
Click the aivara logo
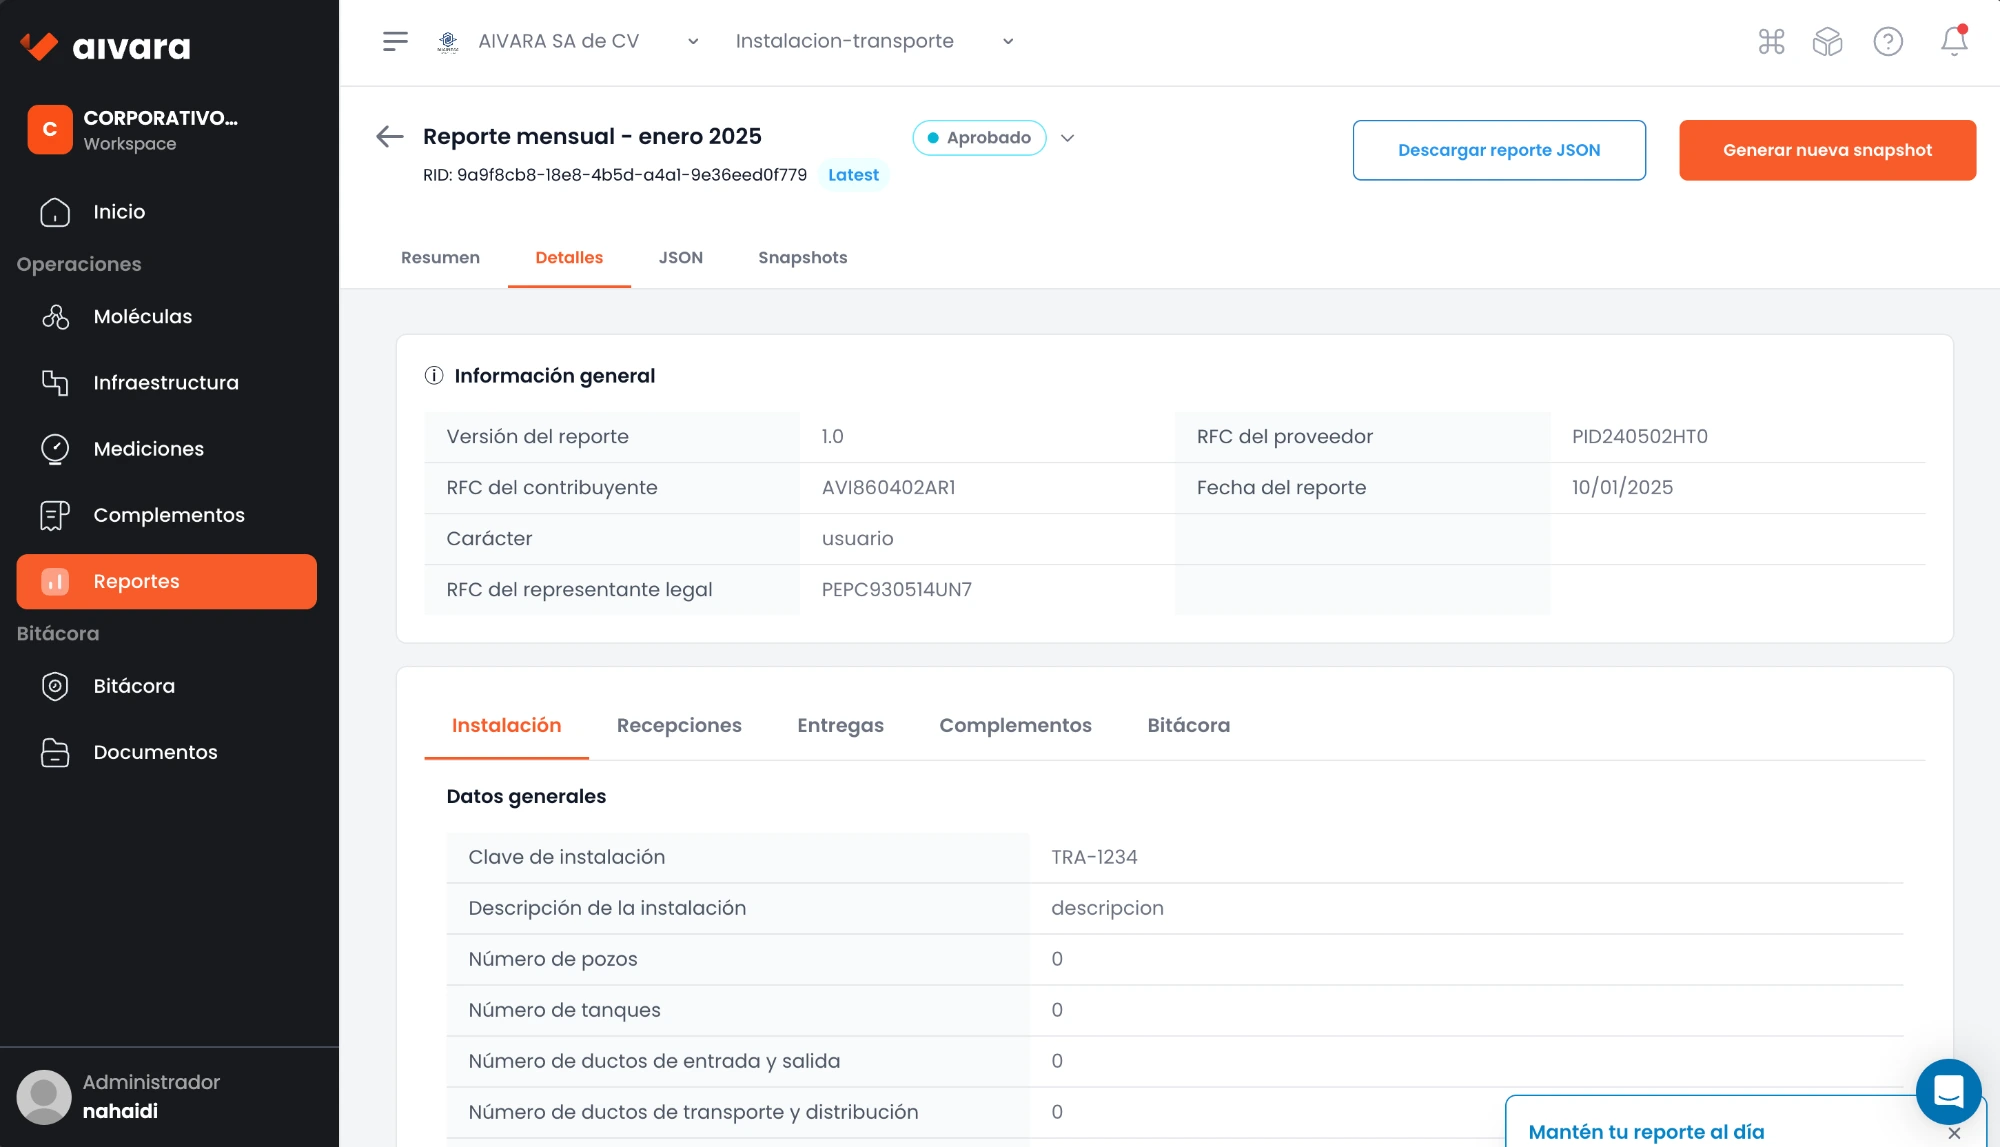pos(105,46)
